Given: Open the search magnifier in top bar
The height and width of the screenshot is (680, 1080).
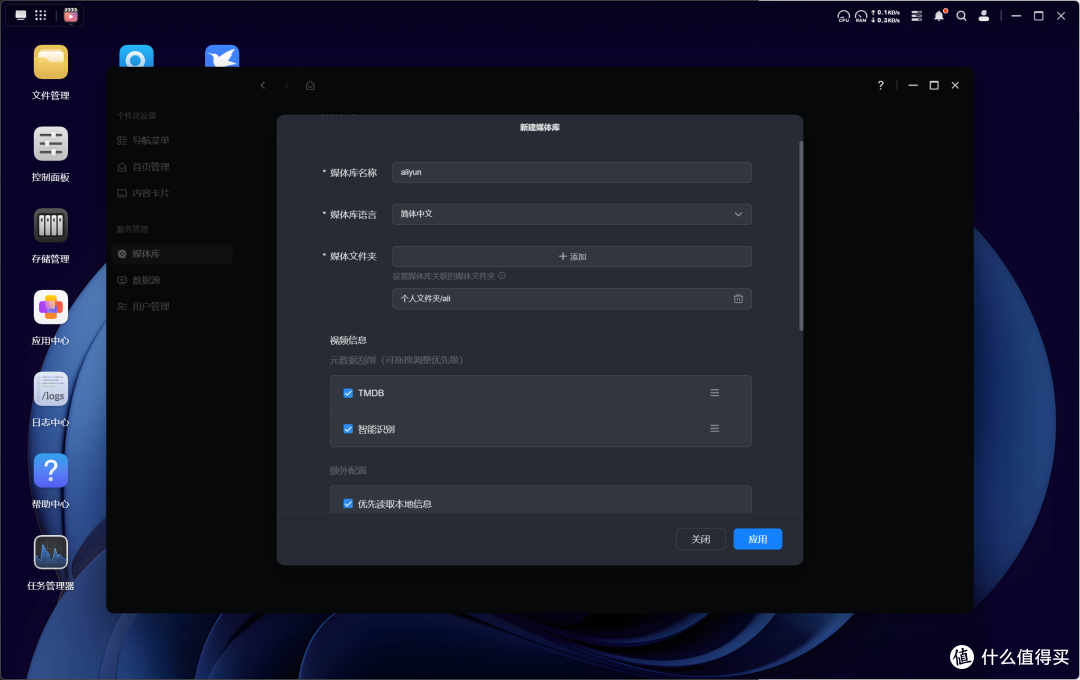Looking at the screenshot, I should pos(962,16).
